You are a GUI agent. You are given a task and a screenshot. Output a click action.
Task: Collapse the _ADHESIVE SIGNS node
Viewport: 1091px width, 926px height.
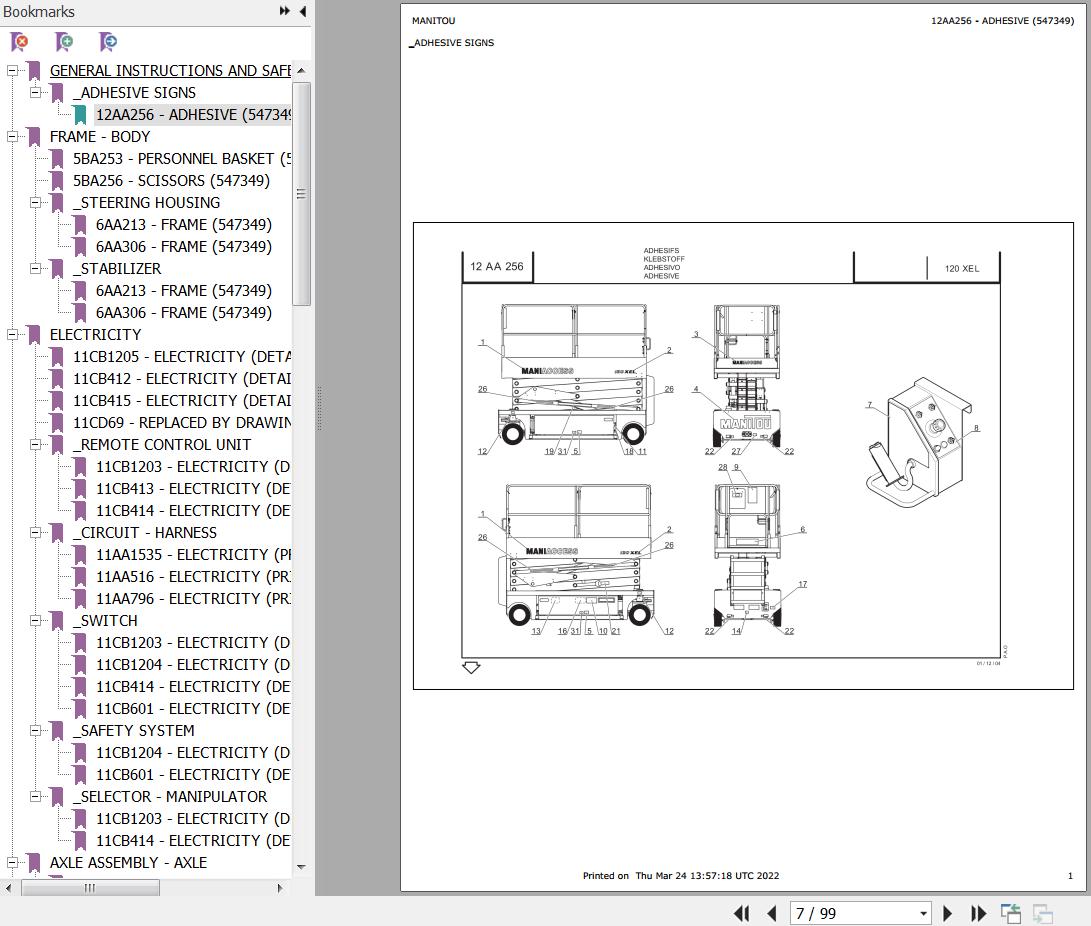pos(35,93)
